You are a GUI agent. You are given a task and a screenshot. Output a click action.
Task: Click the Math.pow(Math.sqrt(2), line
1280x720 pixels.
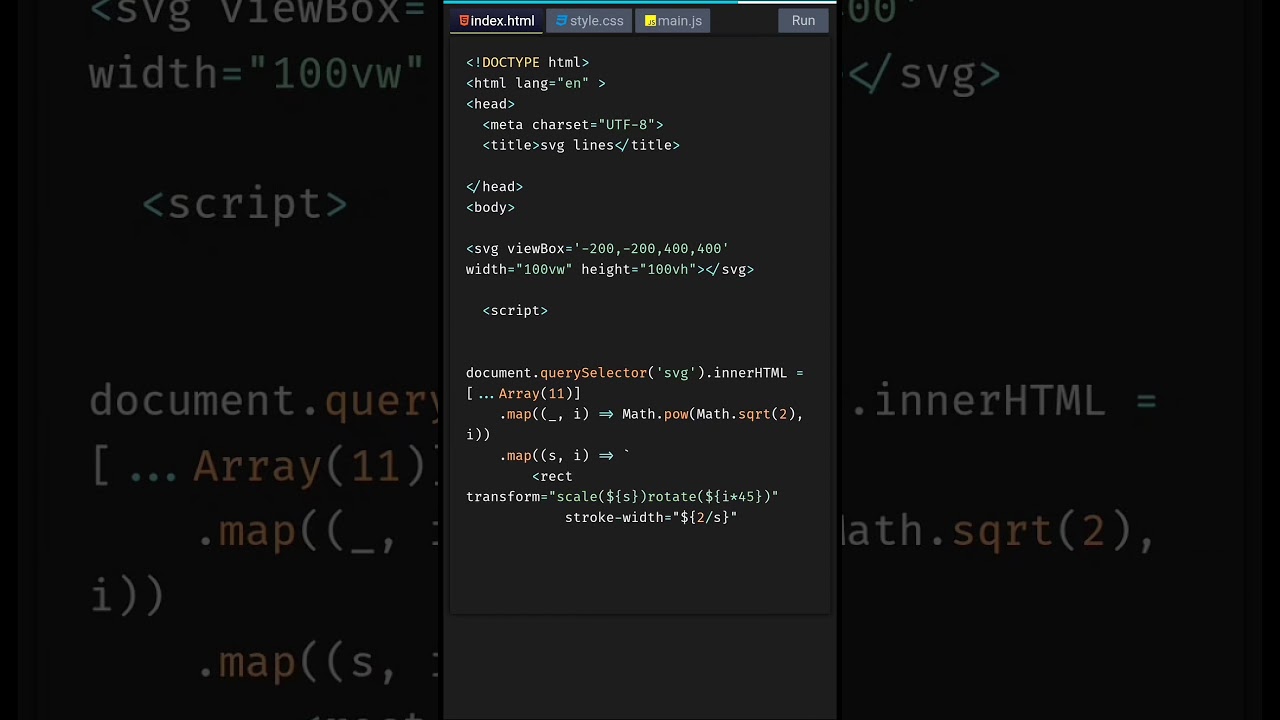pyautogui.click(x=651, y=414)
